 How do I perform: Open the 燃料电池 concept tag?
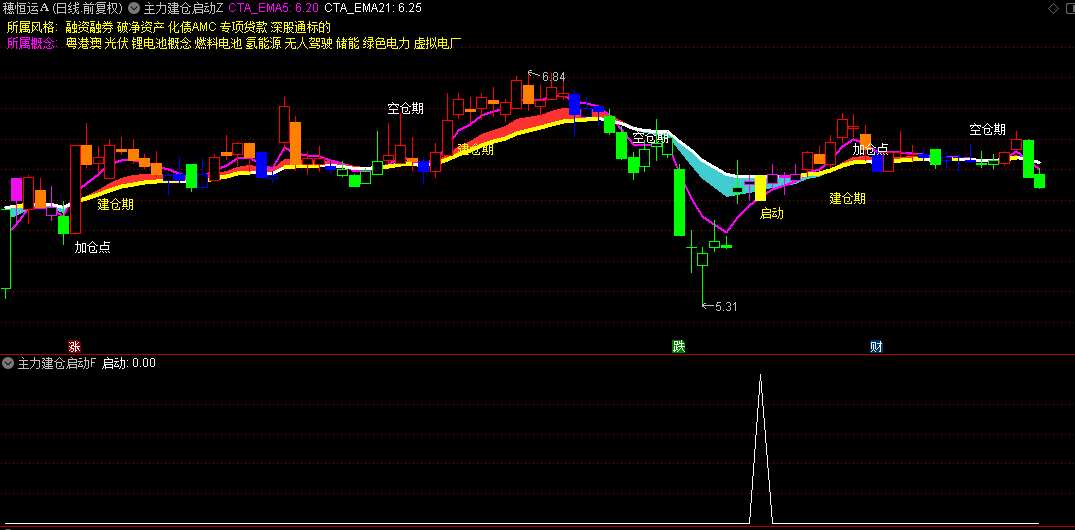pos(218,45)
